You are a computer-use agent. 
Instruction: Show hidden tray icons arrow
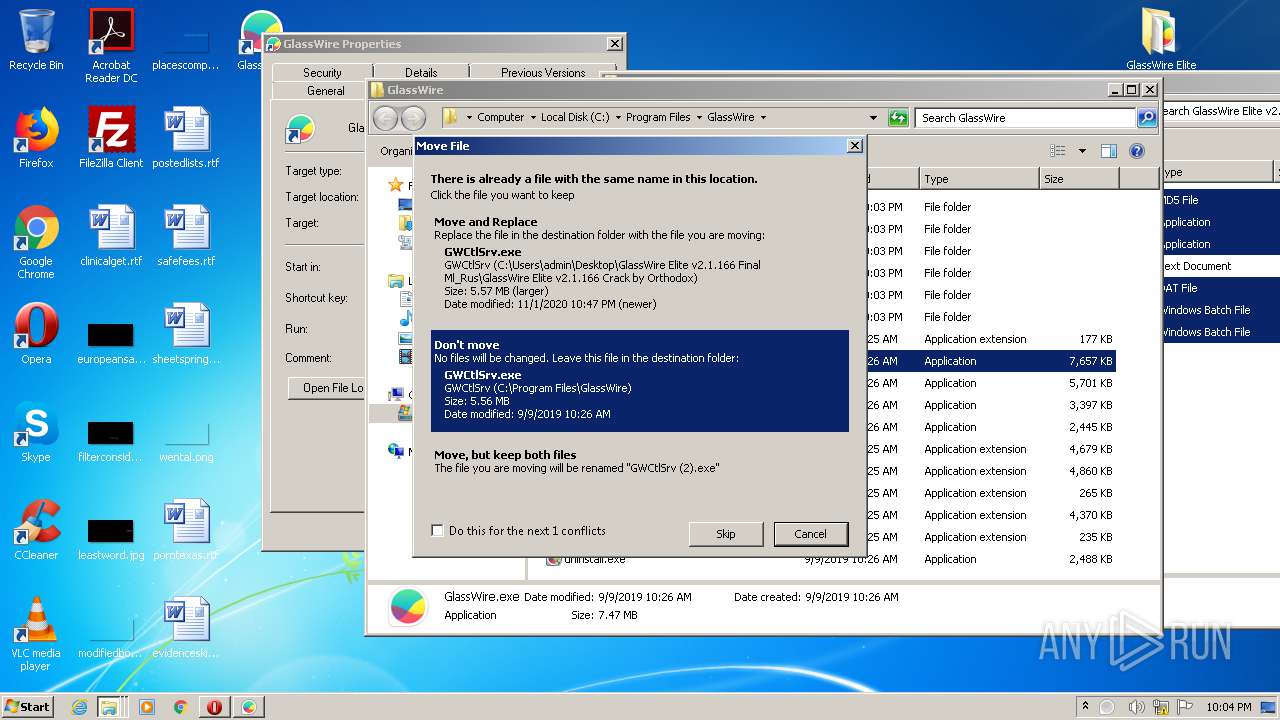pos(1086,707)
